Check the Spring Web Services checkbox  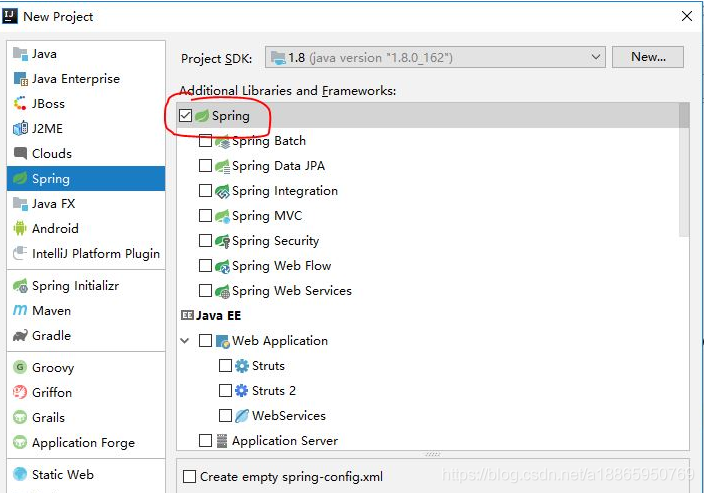tap(205, 291)
